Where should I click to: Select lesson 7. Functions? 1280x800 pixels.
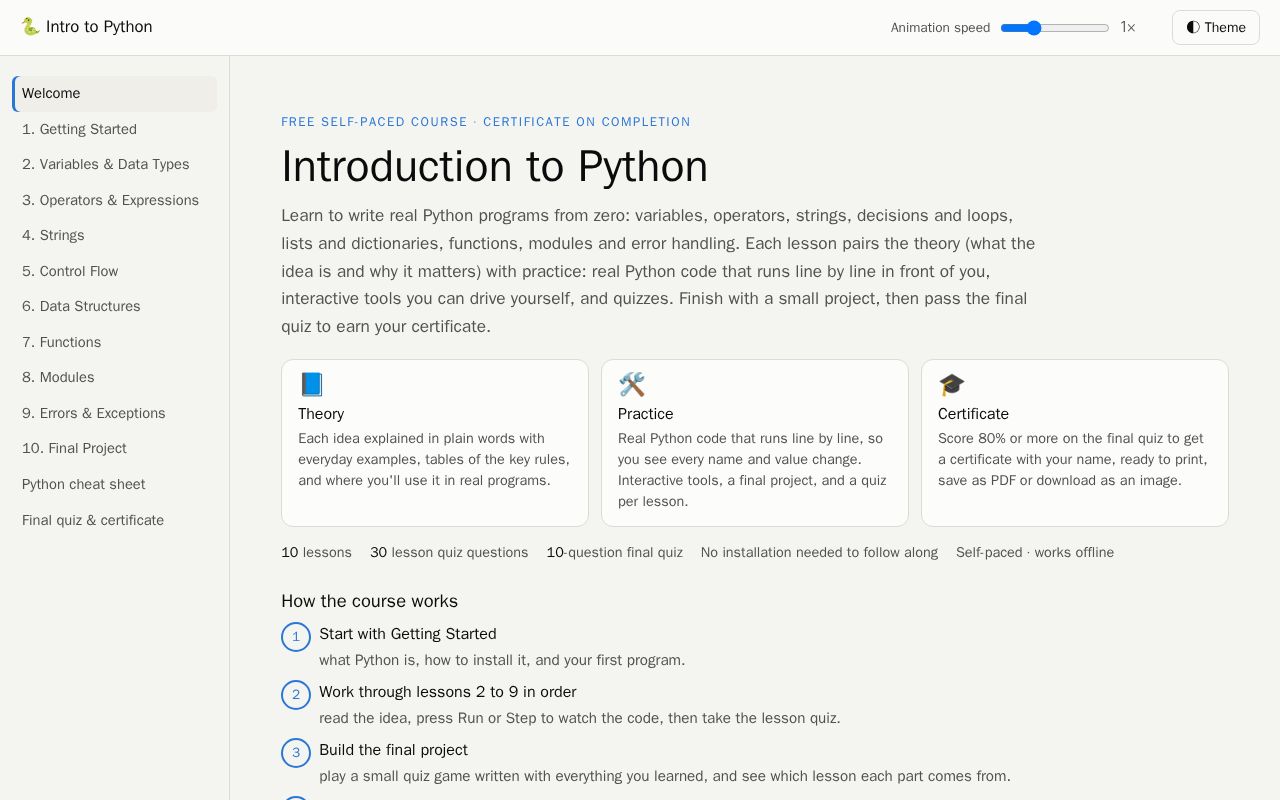(x=114, y=342)
